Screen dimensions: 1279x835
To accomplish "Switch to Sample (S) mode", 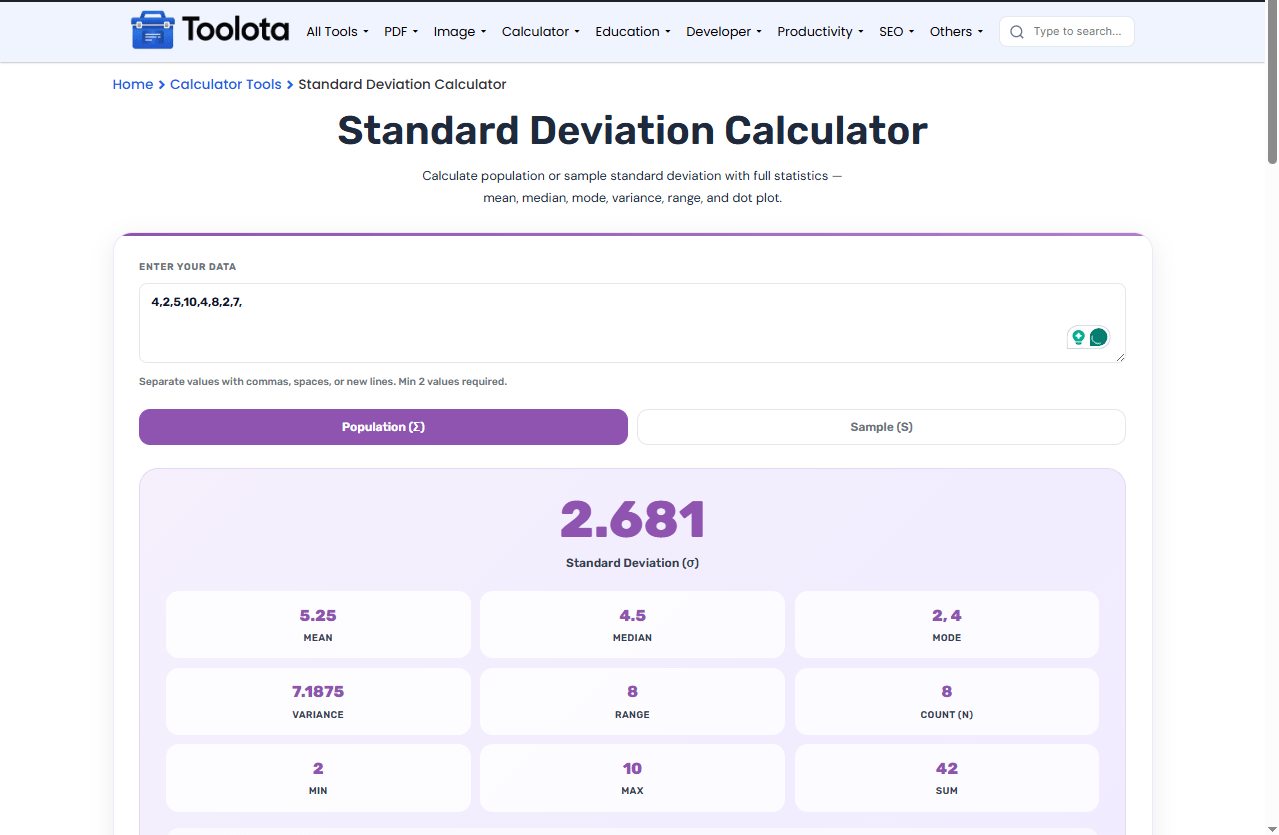I will [881, 427].
